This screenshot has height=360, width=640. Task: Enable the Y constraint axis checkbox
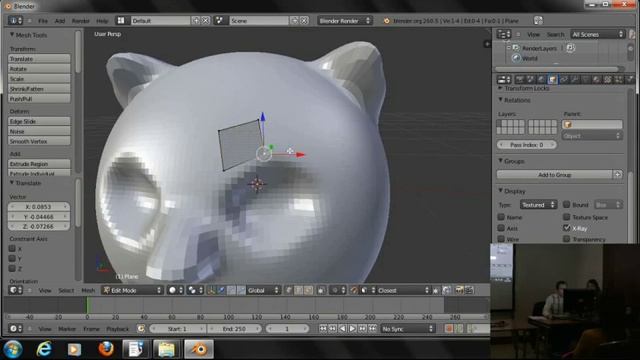(12, 258)
